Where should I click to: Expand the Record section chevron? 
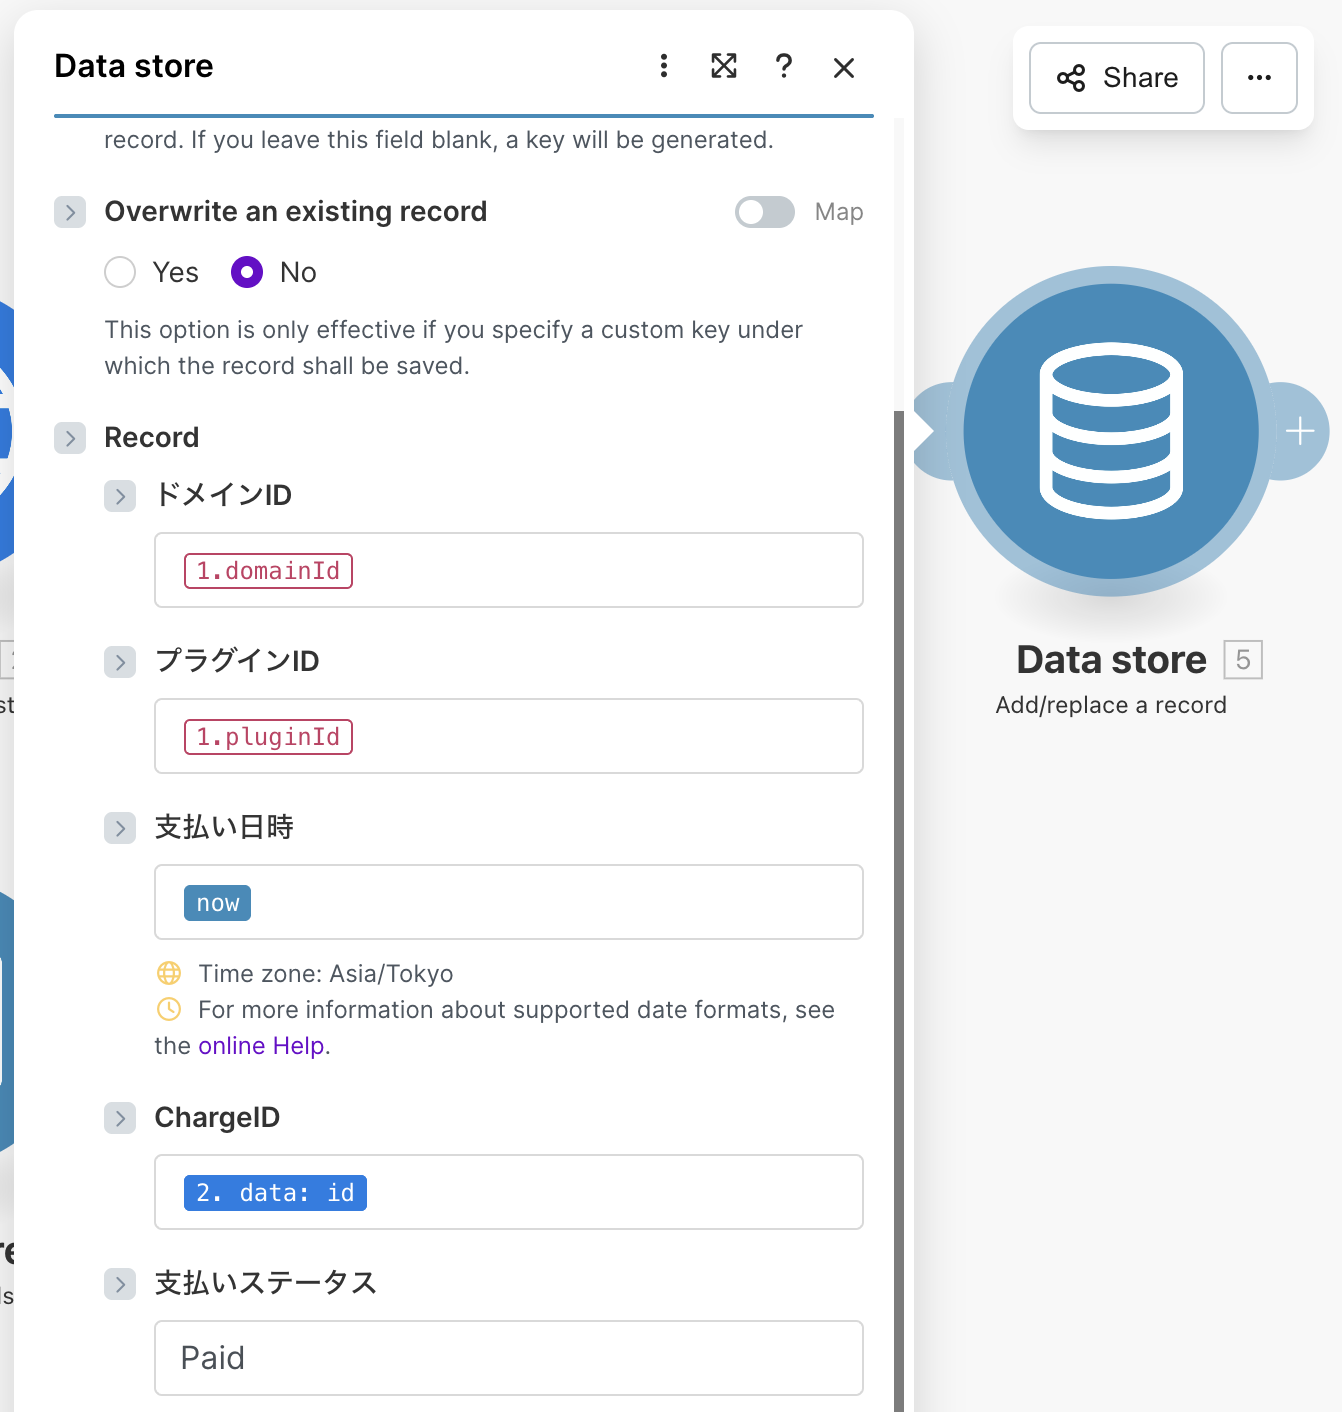click(x=70, y=438)
